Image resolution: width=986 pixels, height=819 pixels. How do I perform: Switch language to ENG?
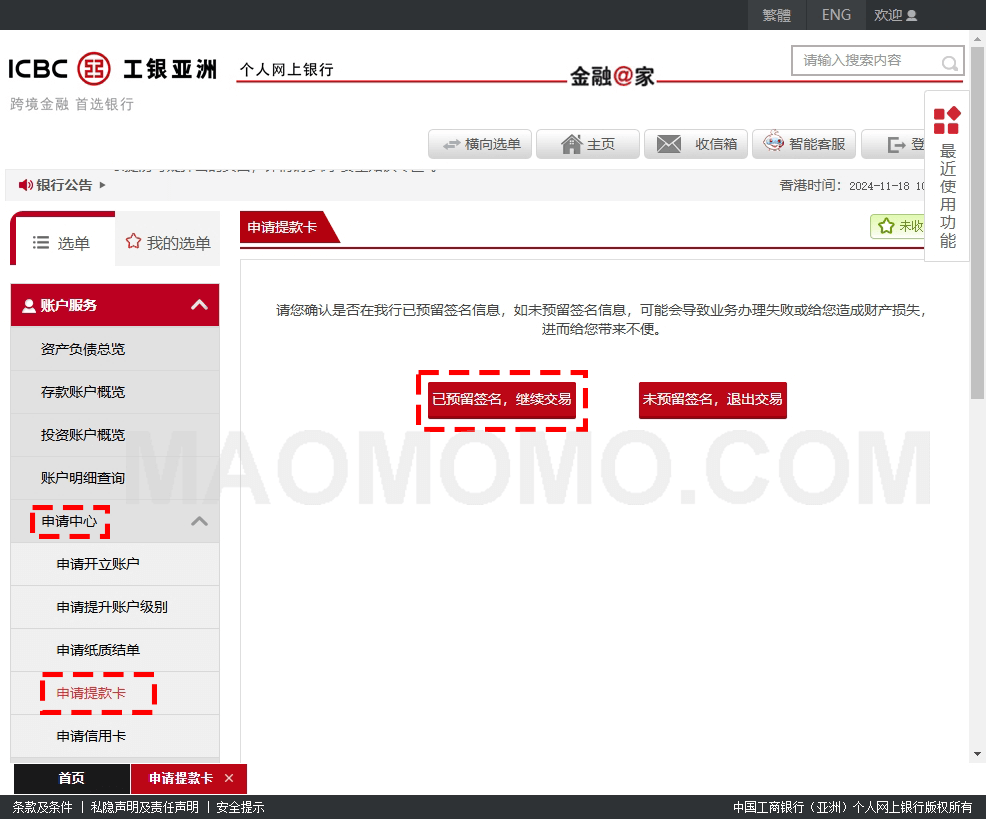[x=836, y=15]
